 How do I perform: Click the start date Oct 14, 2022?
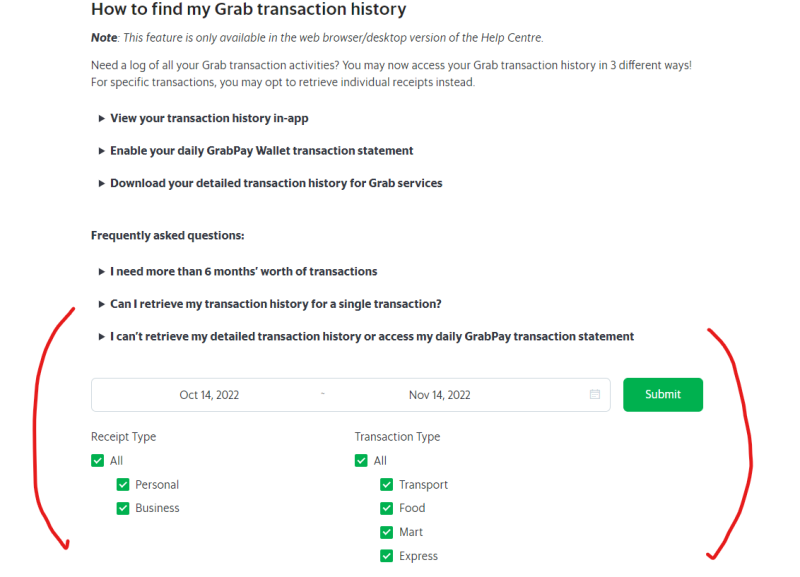pos(209,395)
